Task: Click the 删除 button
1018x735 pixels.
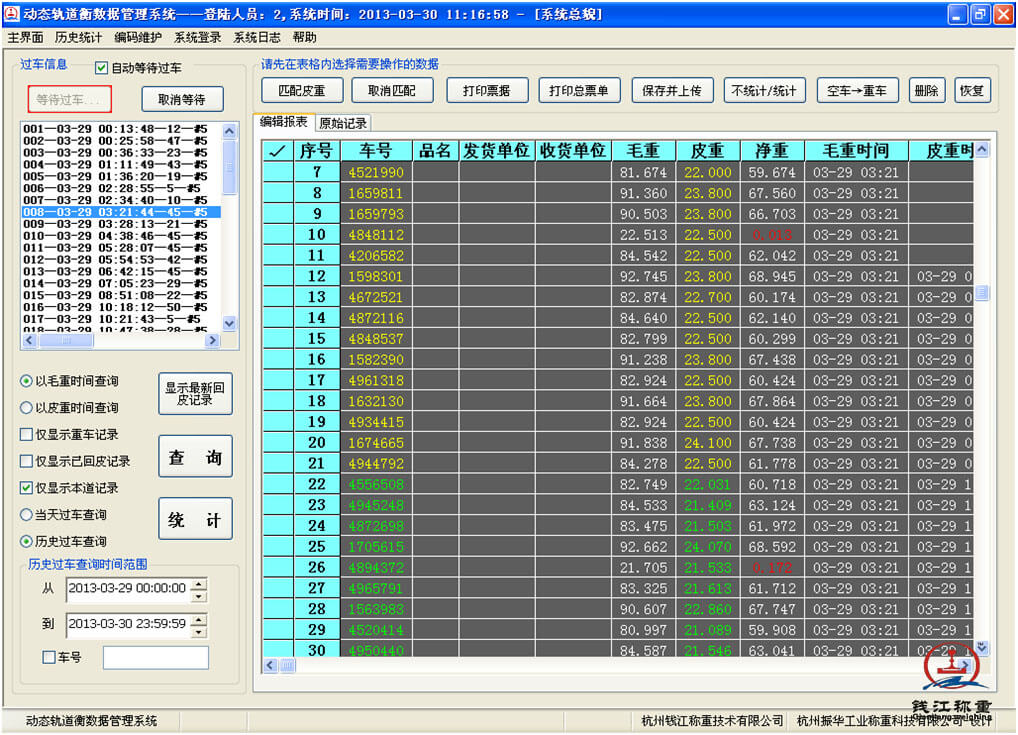Action: click(x=926, y=91)
